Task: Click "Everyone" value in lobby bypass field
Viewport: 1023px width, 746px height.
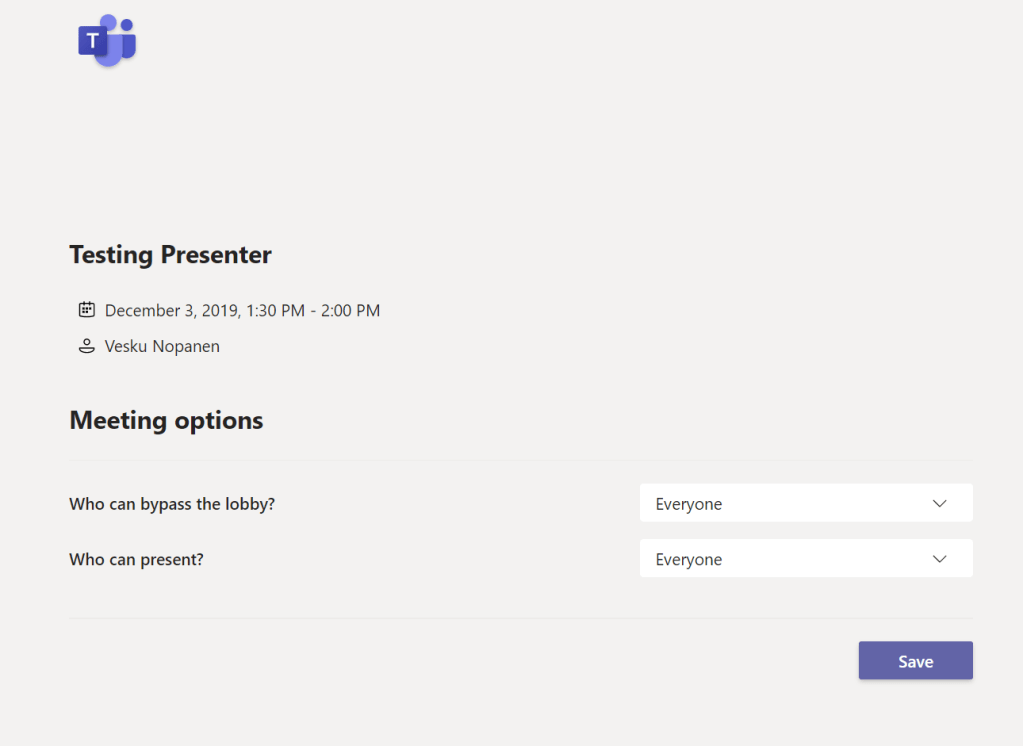Action: tap(689, 505)
